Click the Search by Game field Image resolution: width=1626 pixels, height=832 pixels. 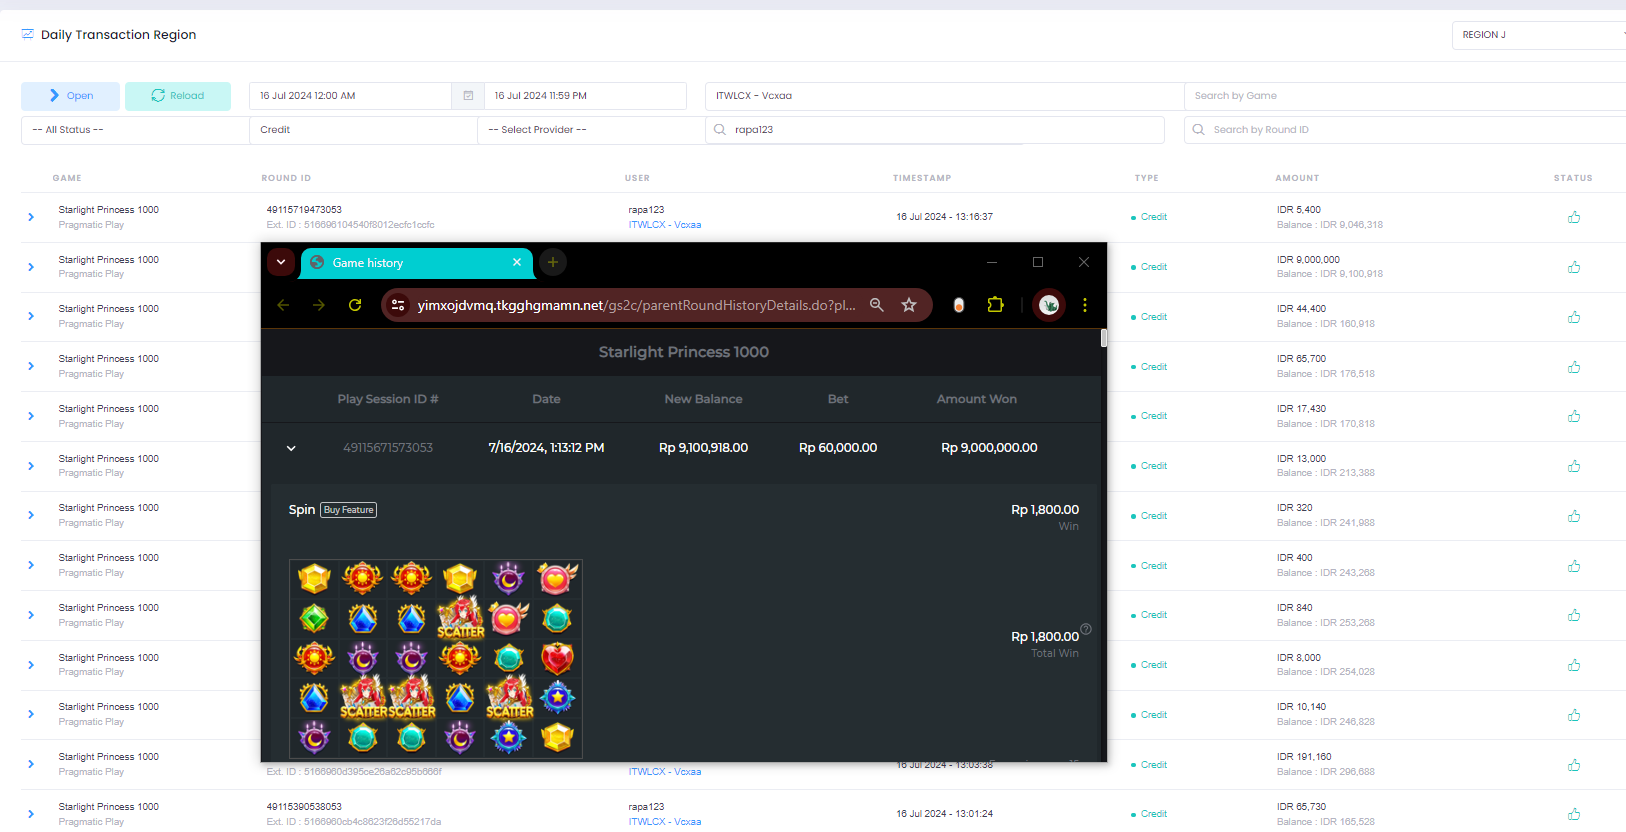coord(1405,96)
